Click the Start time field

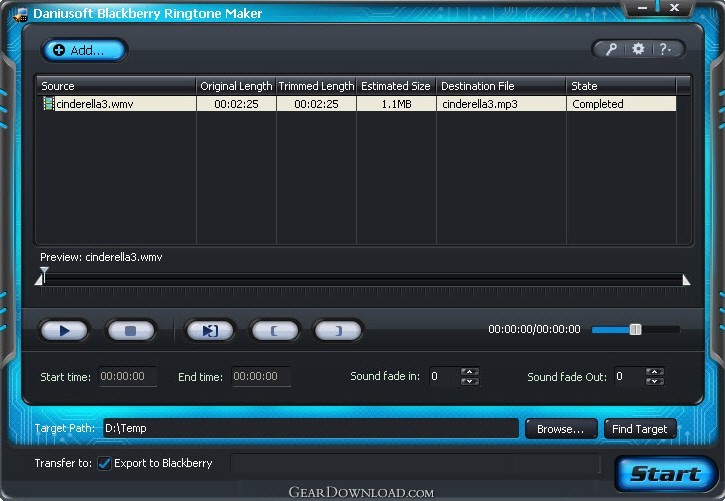coord(128,376)
